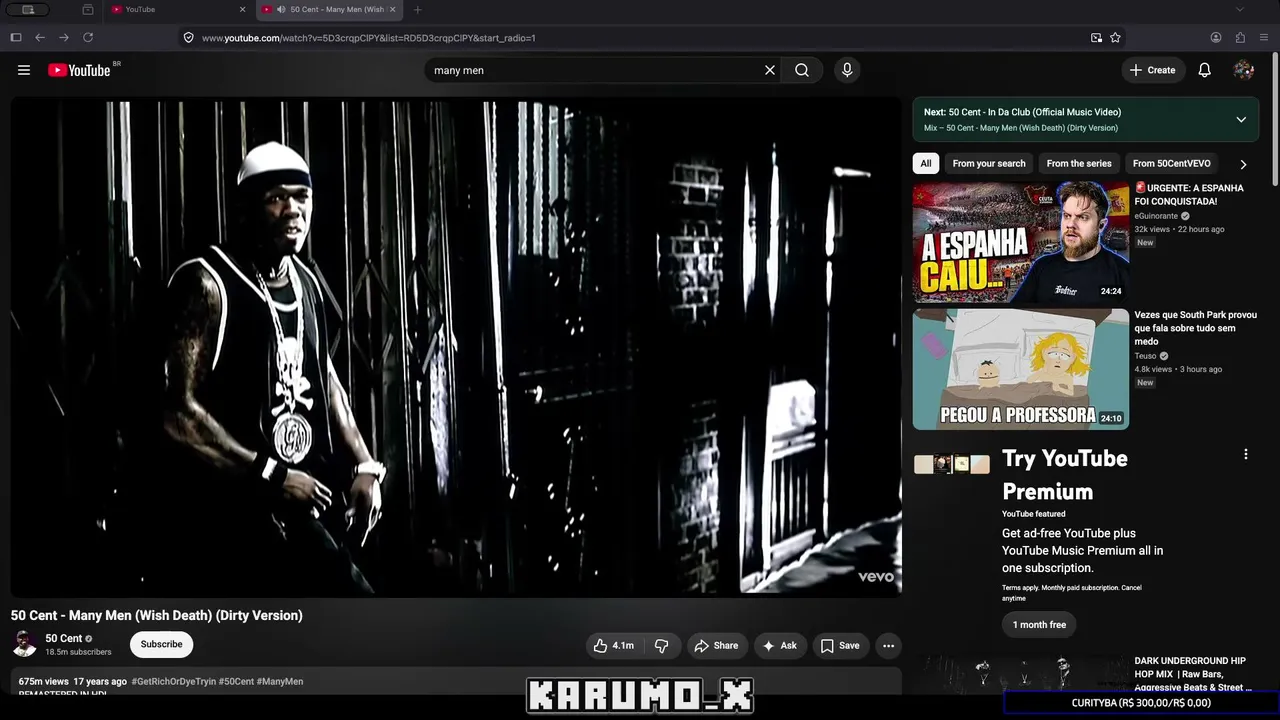This screenshot has width=1280, height=720.
Task: Open the notifications bell
Action: click(1205, 70)
